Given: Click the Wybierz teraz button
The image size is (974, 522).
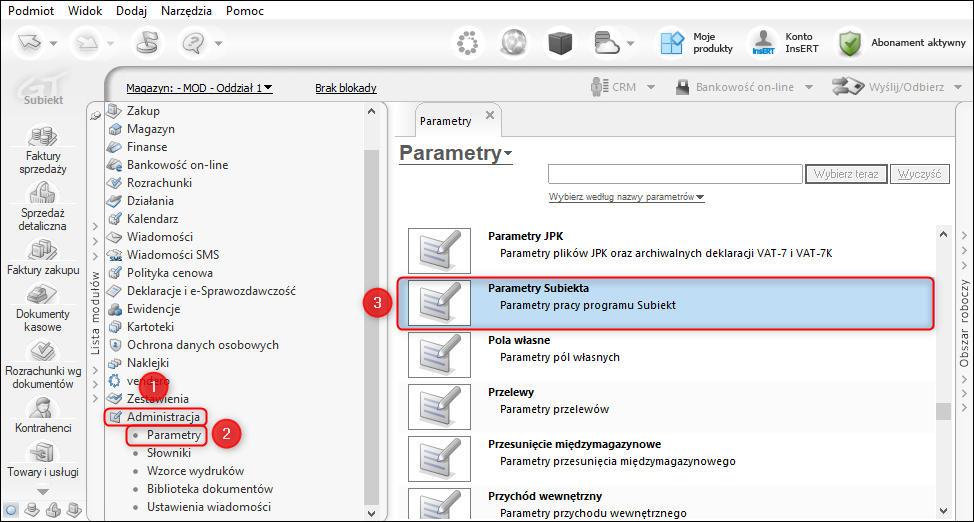Looking at the screenshot, I should 846,174.
